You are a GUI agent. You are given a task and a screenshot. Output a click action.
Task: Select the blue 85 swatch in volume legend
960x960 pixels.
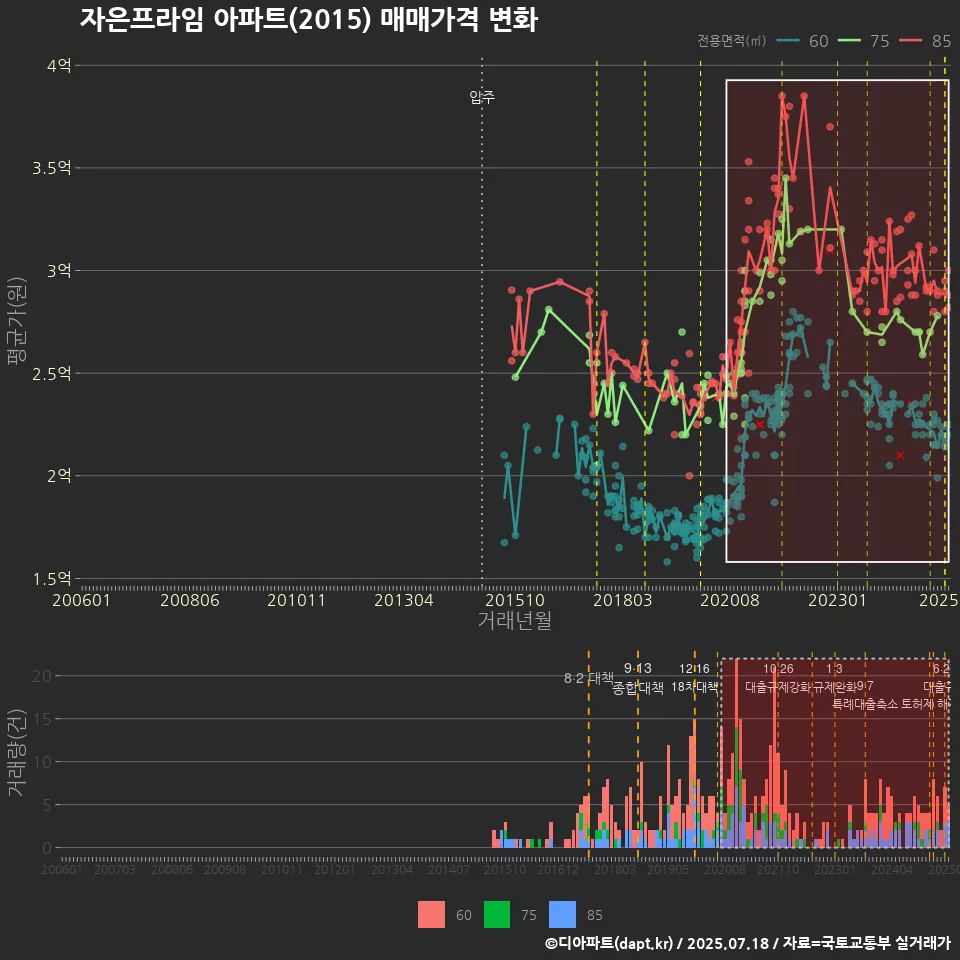pos(562,915)
